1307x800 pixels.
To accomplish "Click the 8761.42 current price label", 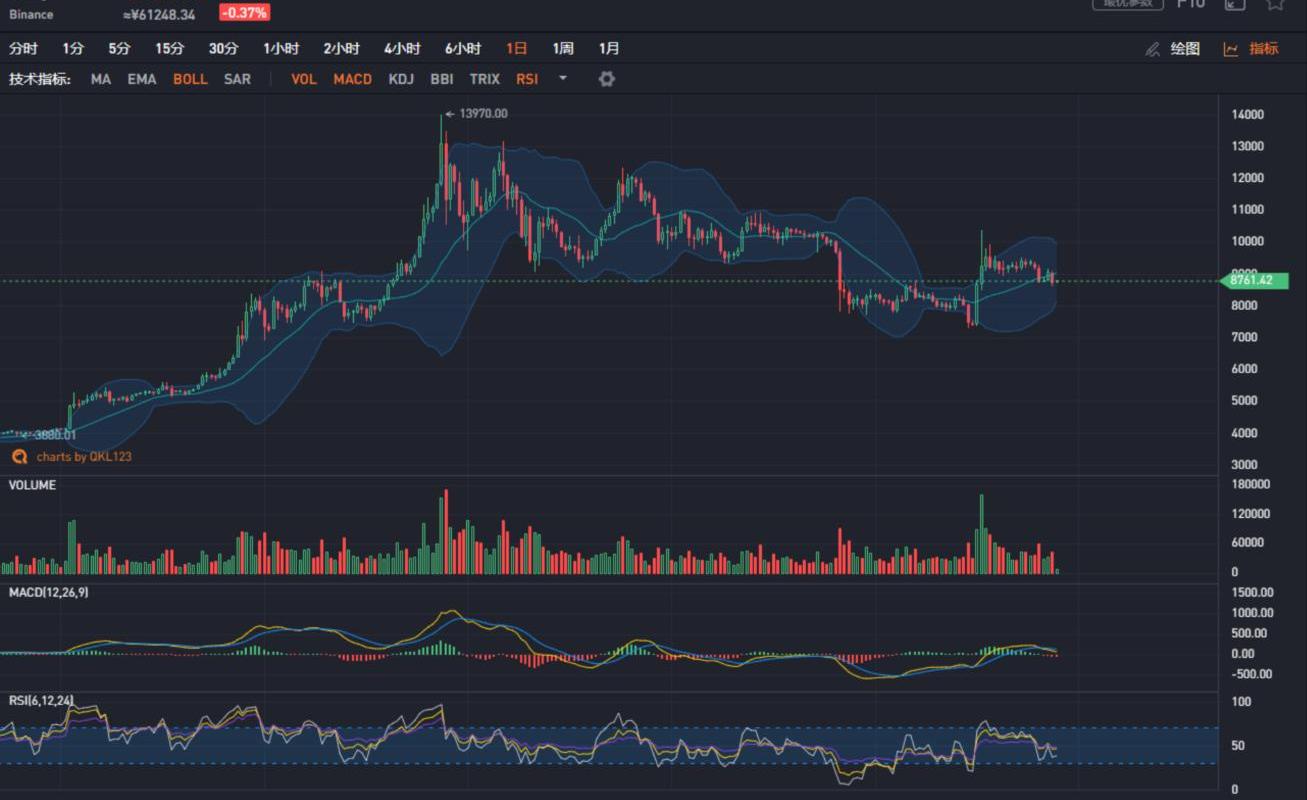I will click(1251, 281).
